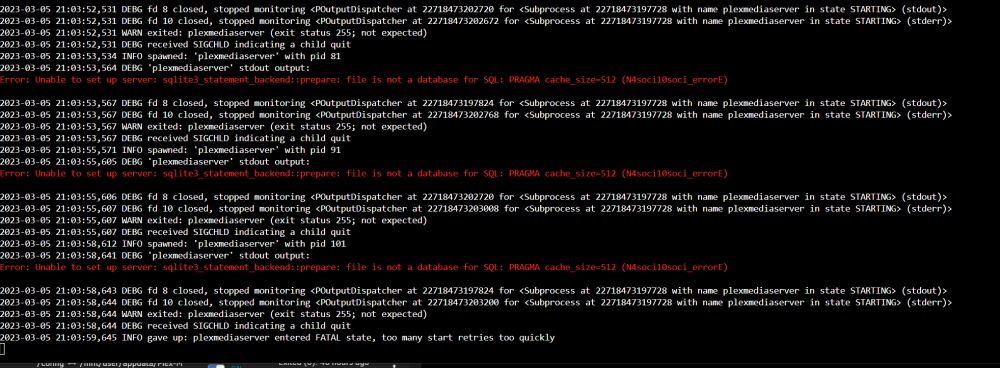Select the WARN exited line at 21:03:52,531

pyautogui.click(x=214, y=33)
